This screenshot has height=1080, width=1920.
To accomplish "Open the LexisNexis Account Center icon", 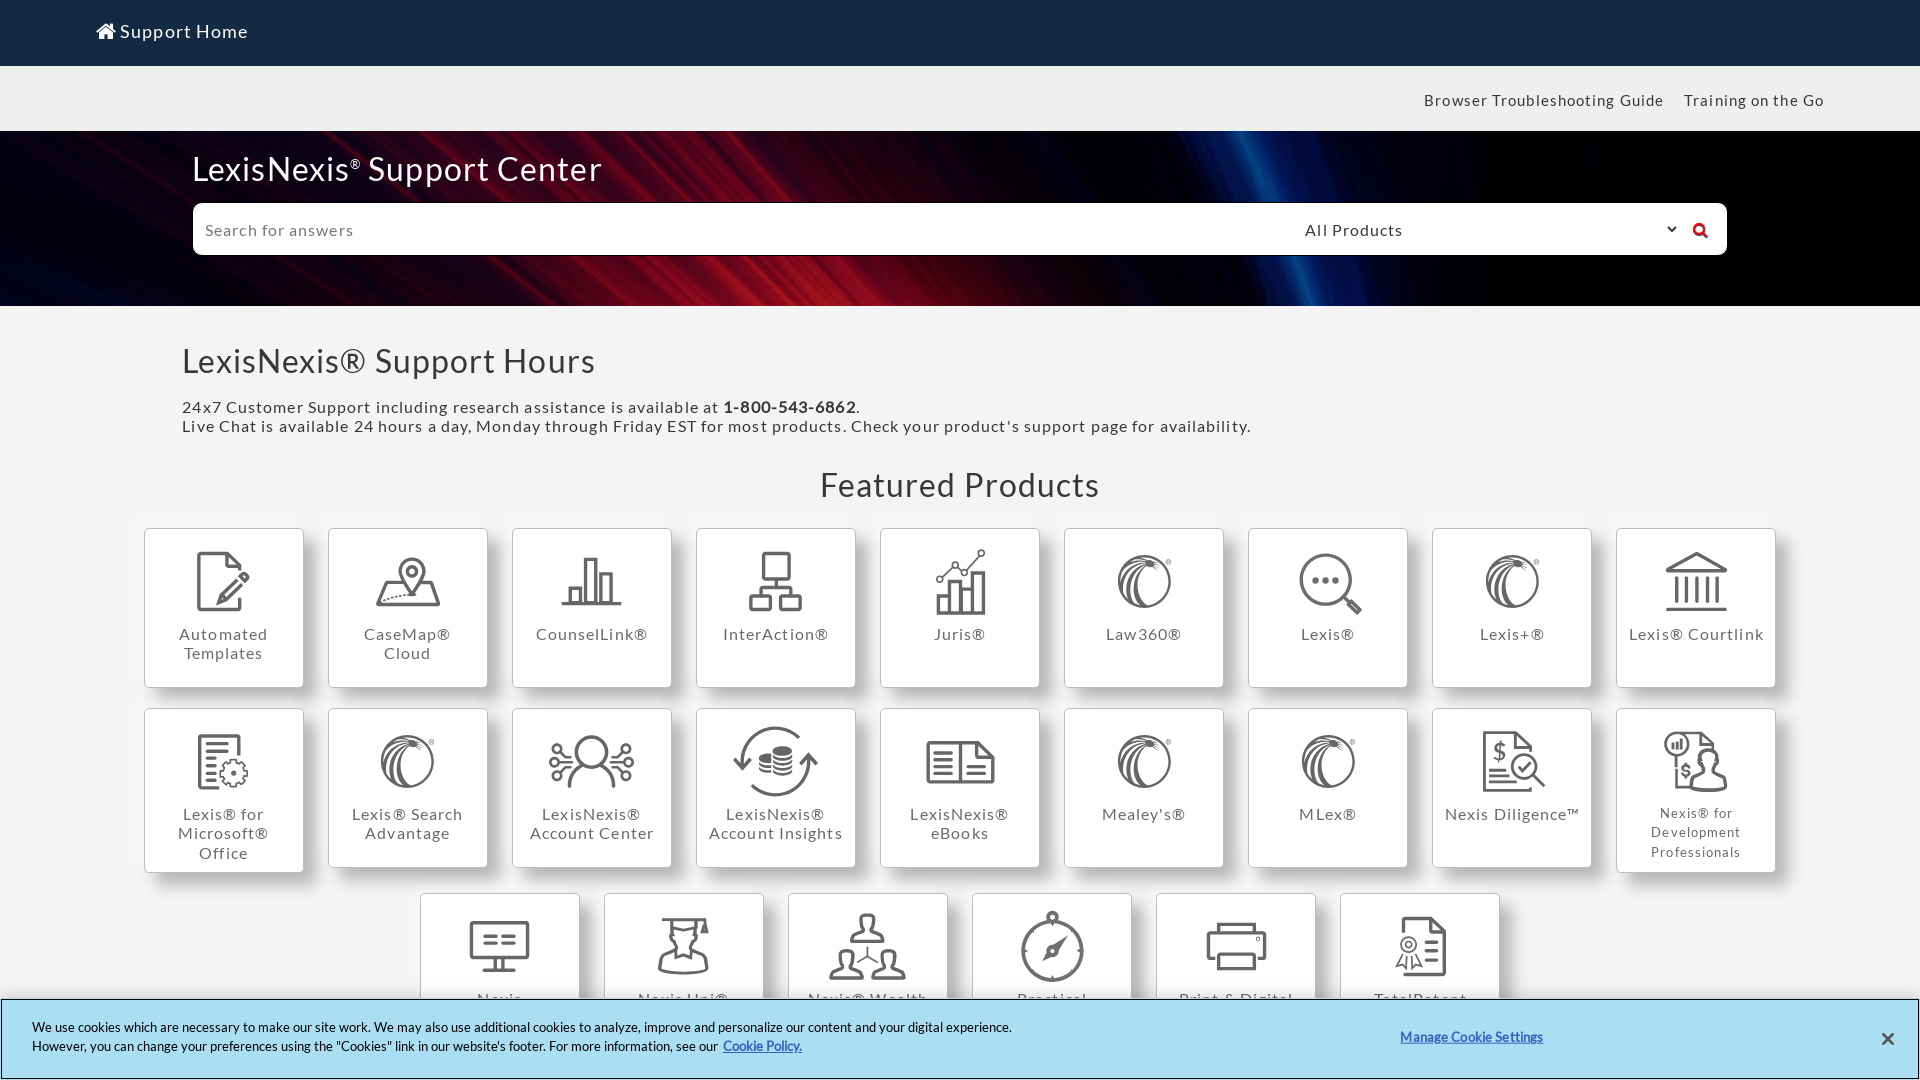I will point(591,762).
